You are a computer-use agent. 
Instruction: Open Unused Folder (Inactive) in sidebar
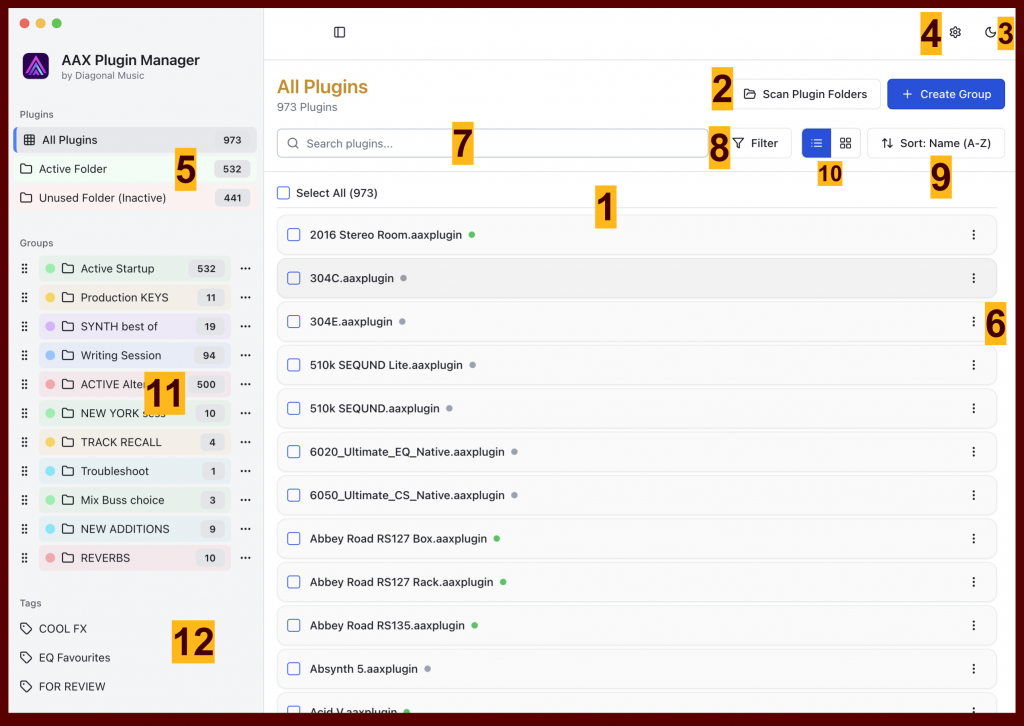pyautogui.click(x=102, y=198)
